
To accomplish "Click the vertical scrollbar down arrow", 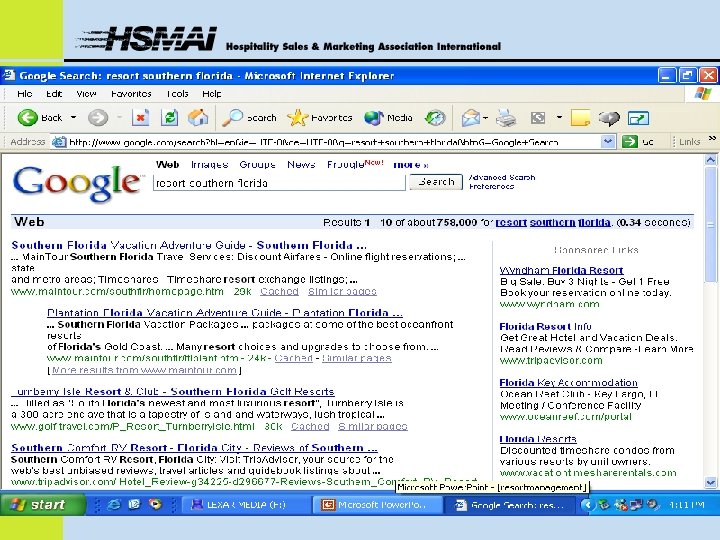I will pyautogui.click(x=710, y=482).
